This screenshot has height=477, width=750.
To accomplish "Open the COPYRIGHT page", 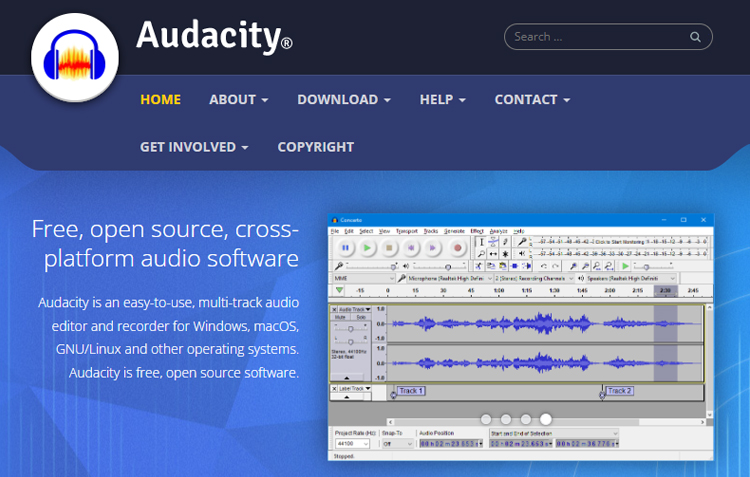I will coord(316,147).
